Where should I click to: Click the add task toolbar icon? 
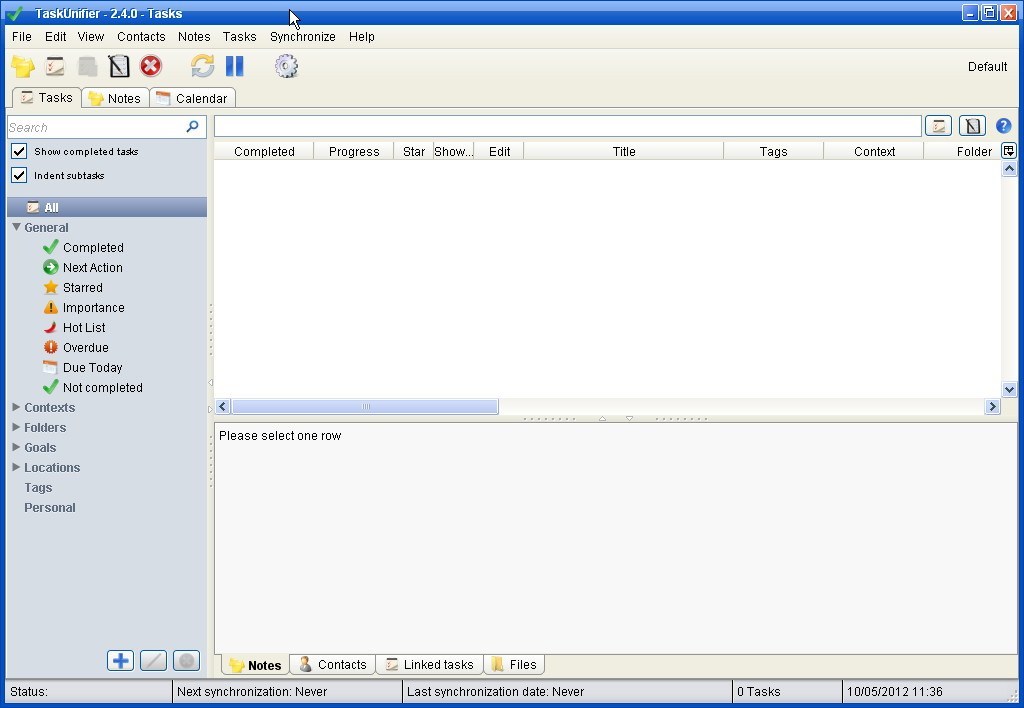tap(55, 66)
